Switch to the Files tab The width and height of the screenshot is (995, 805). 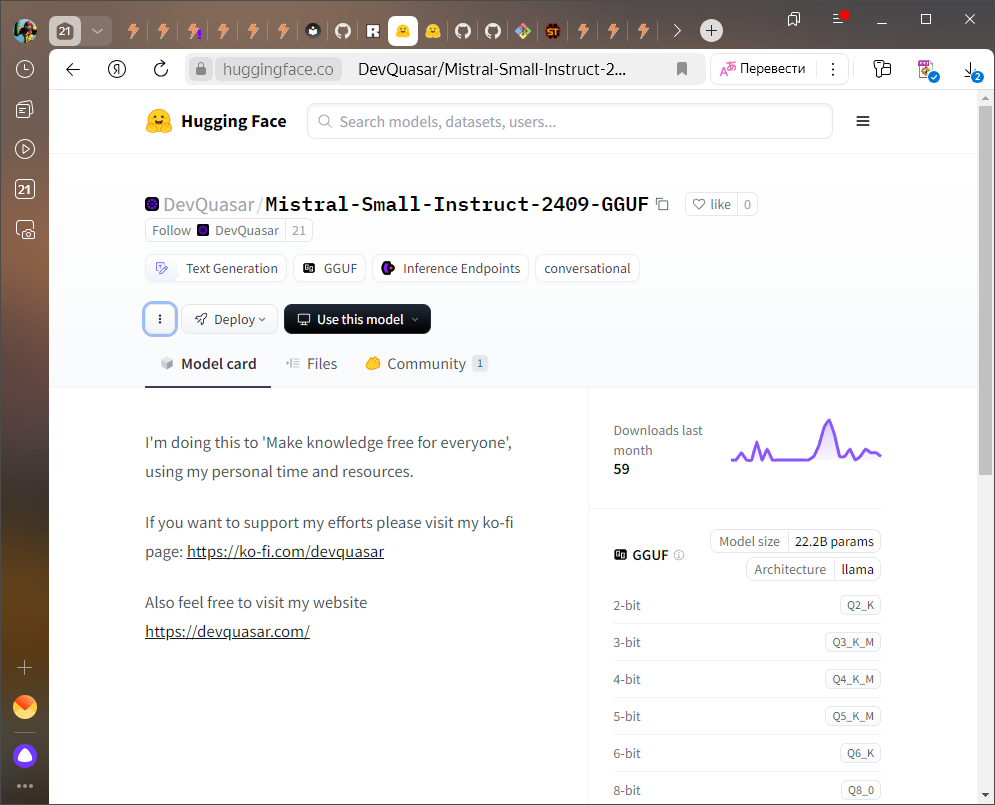(x=312, y=363)
